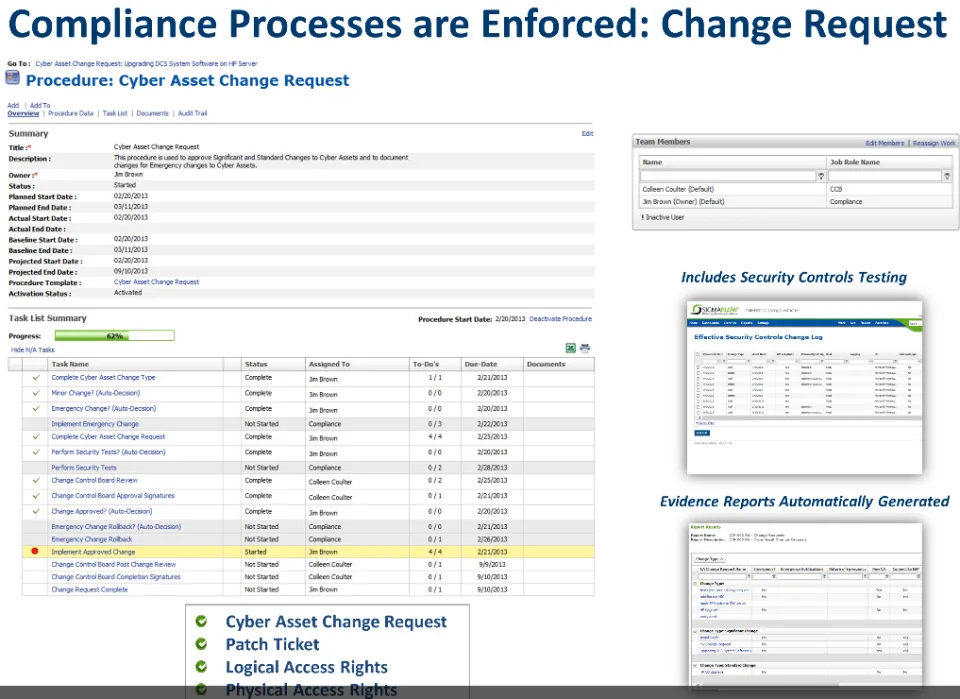The width and height of the screenshot is (960, 699).
Task: Open Emergency Change Rollback? (Auto-Decision) task
Action: [x=116, y=526]
